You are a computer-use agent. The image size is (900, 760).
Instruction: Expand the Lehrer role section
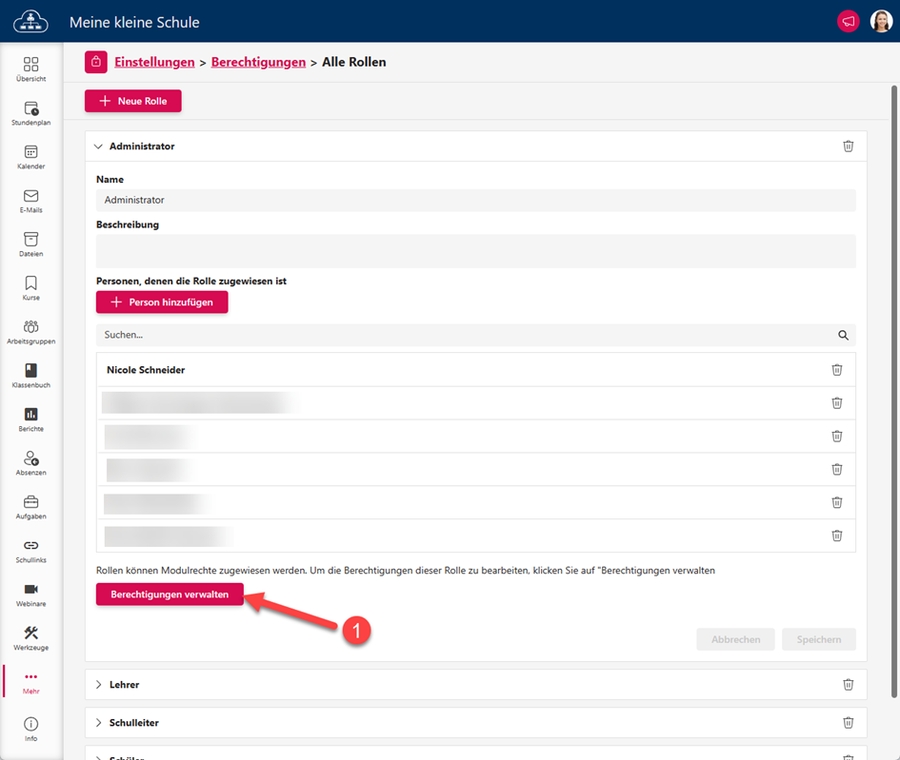[x=98, y=685]
